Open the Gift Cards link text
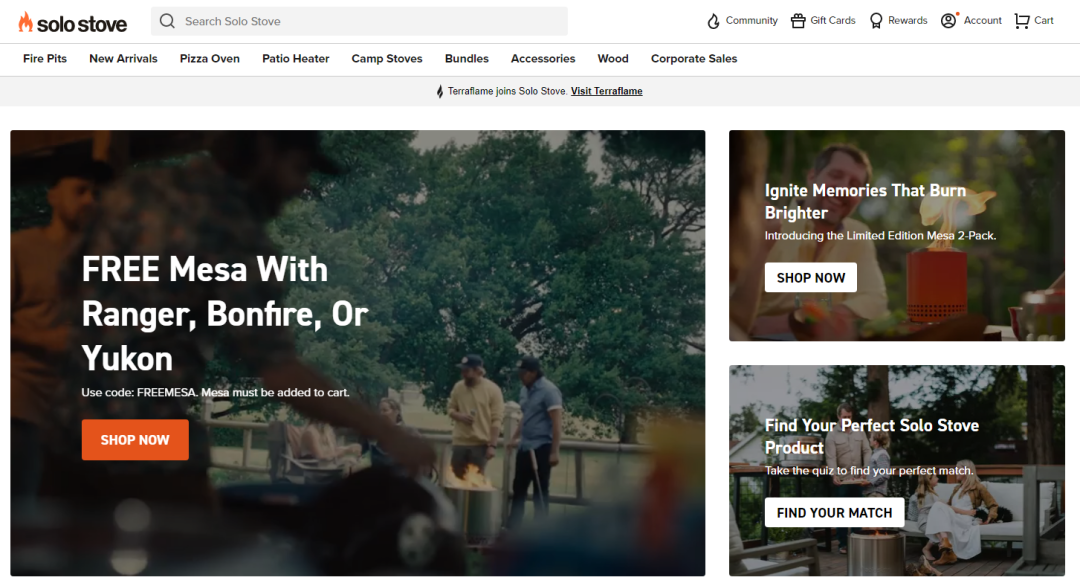Screen dimensions: 1080x583 (x=833, y=21)
